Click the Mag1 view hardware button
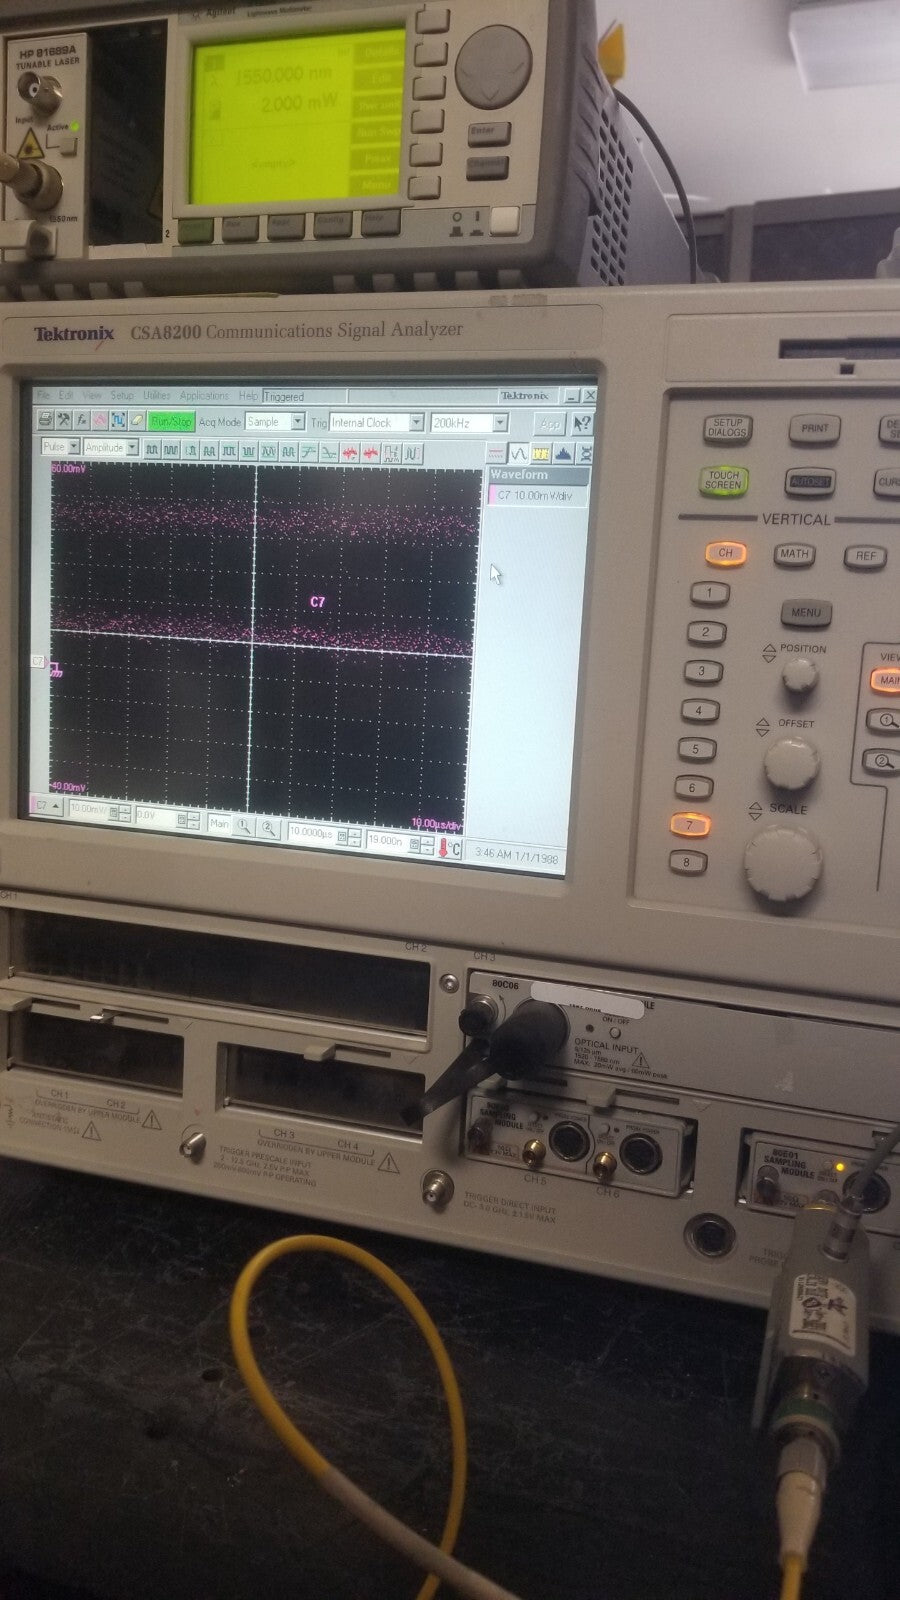This screenshot has height=1600, width=900. coord(885,718)
